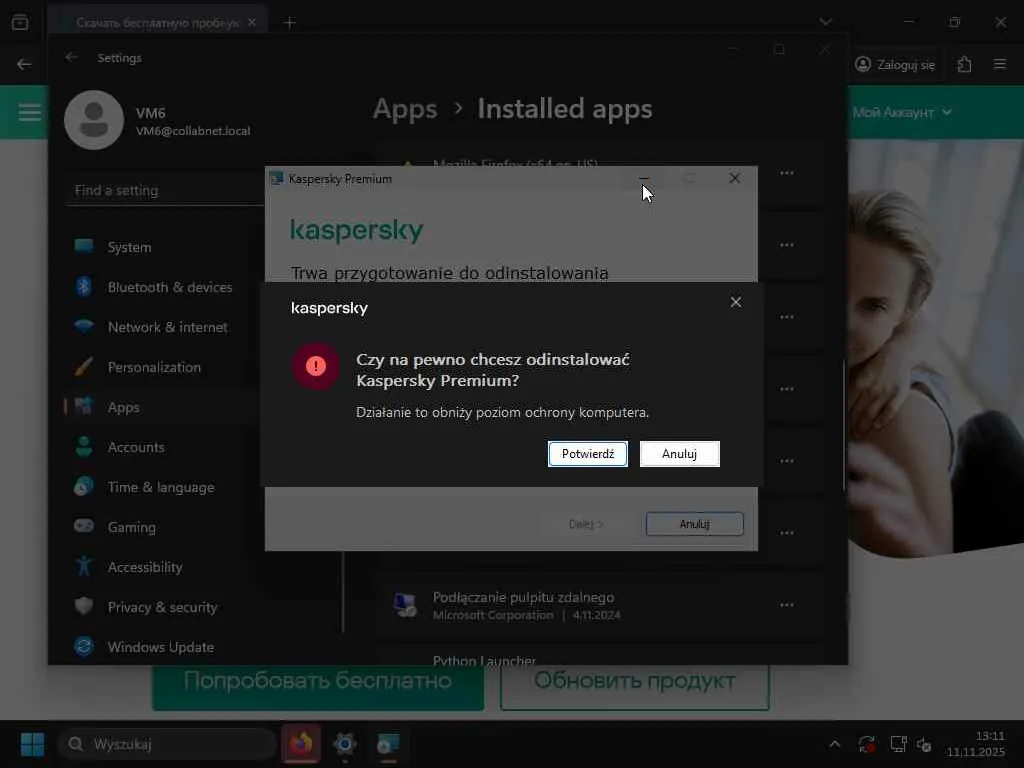Click the Wyszukaj taskbar search box
This screenshot has width=1024, height=768.
pyautogui.click(x=167, y=744)
